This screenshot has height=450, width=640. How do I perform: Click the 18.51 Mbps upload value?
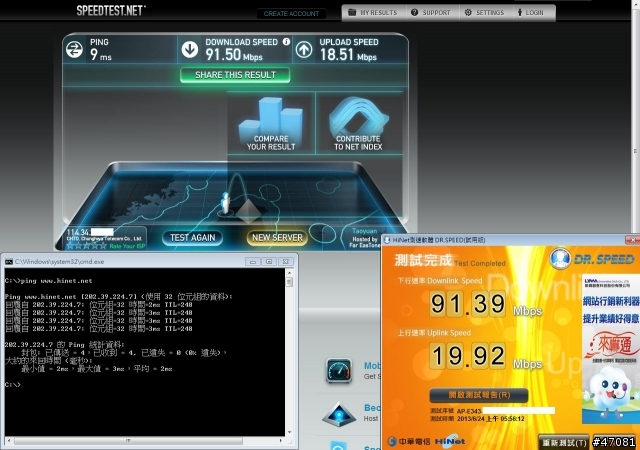pos(348,54)
